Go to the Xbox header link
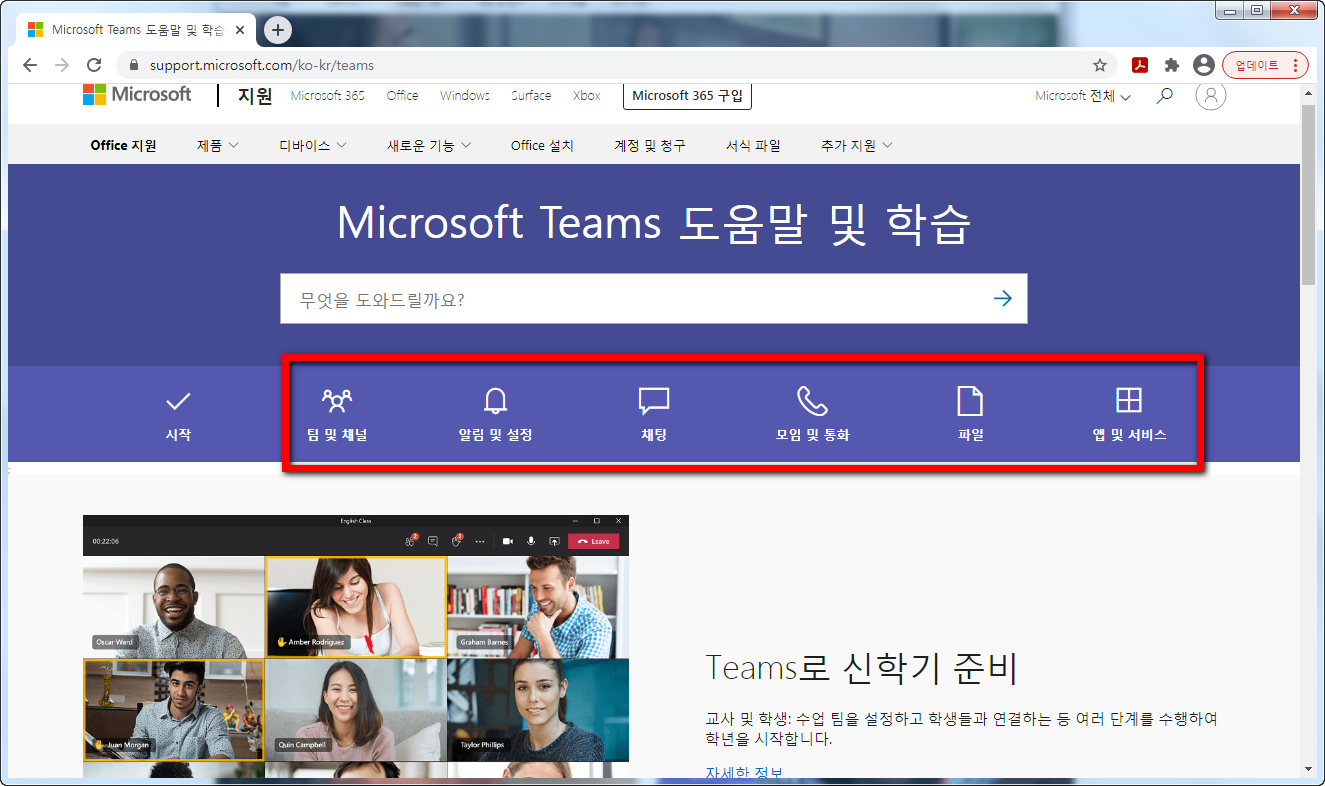 tap(587, 95)
